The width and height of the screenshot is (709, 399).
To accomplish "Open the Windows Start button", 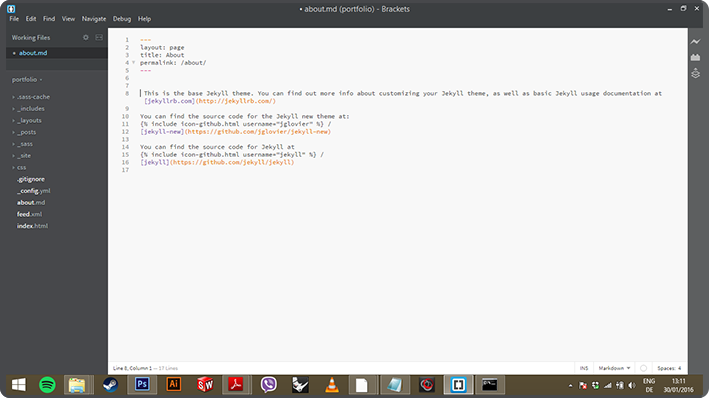I will (19, 385).
